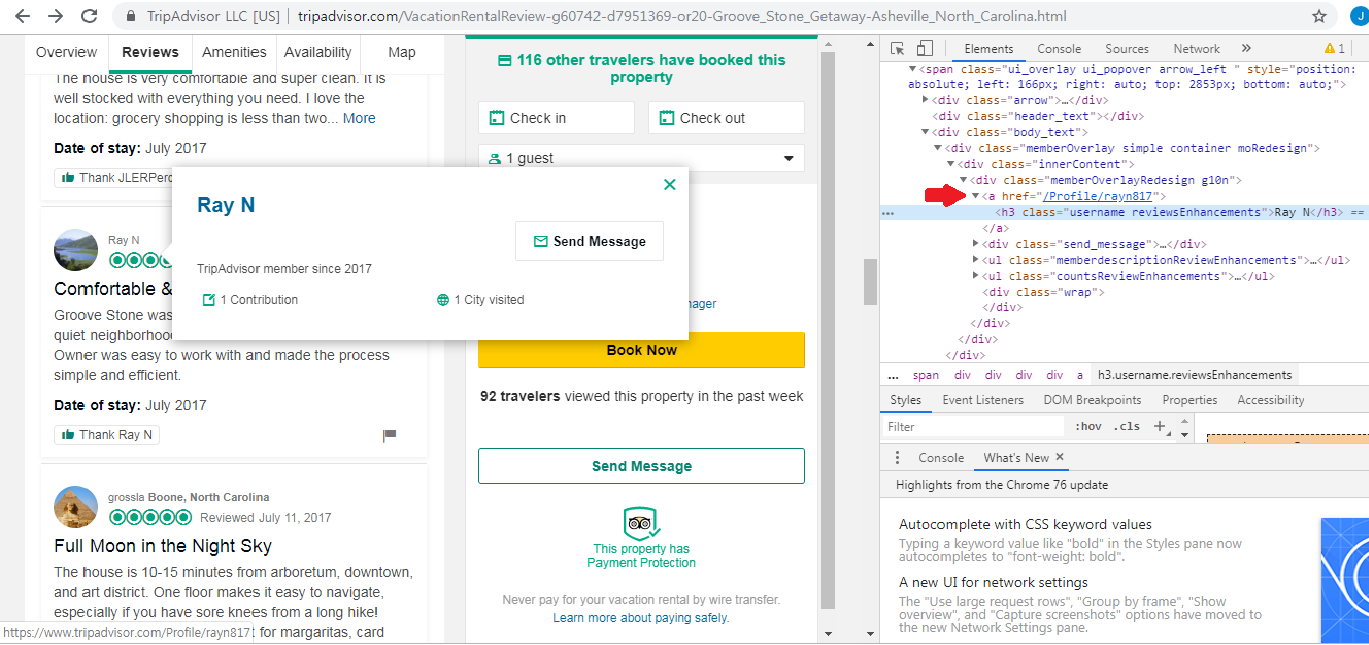Switch to the Availability tab
The image size is (1369, 645).
pyautogui.click(x=317, y=52)
